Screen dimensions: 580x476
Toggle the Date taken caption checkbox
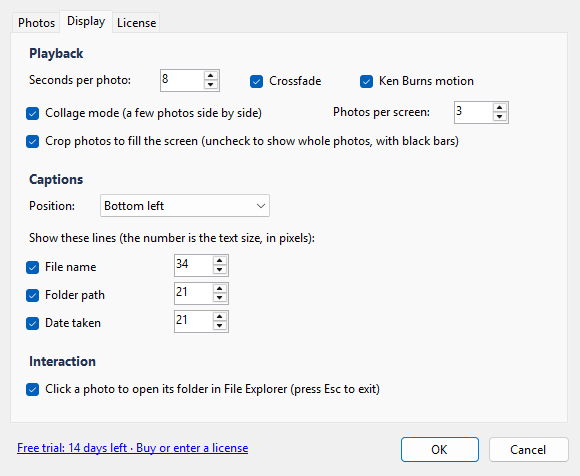click(33, 323)
